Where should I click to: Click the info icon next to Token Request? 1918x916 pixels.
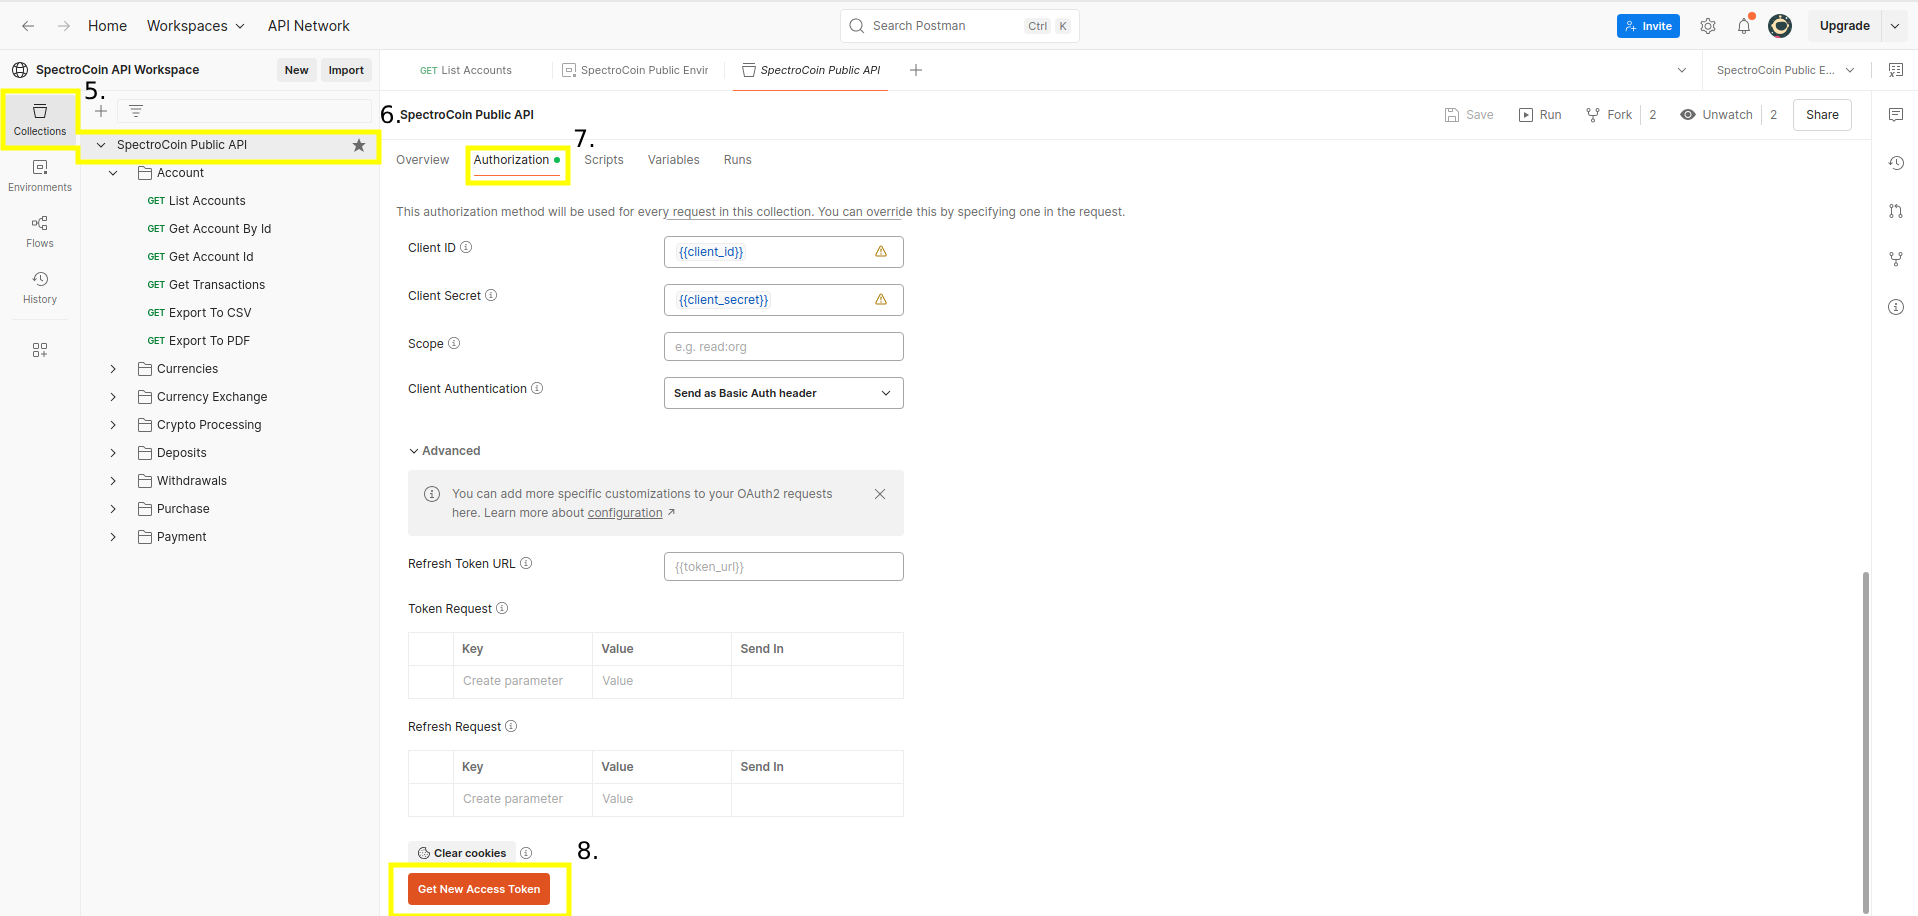coord(502,609)
